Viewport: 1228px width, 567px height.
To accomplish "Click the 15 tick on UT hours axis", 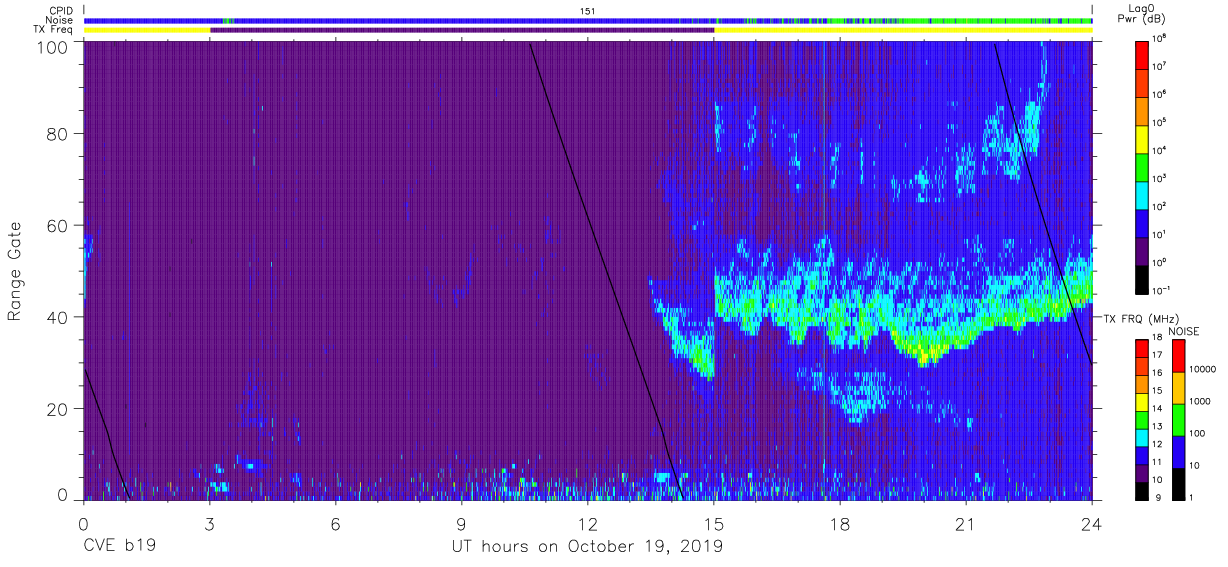I will pyautogui.click(x=714, y=524).
